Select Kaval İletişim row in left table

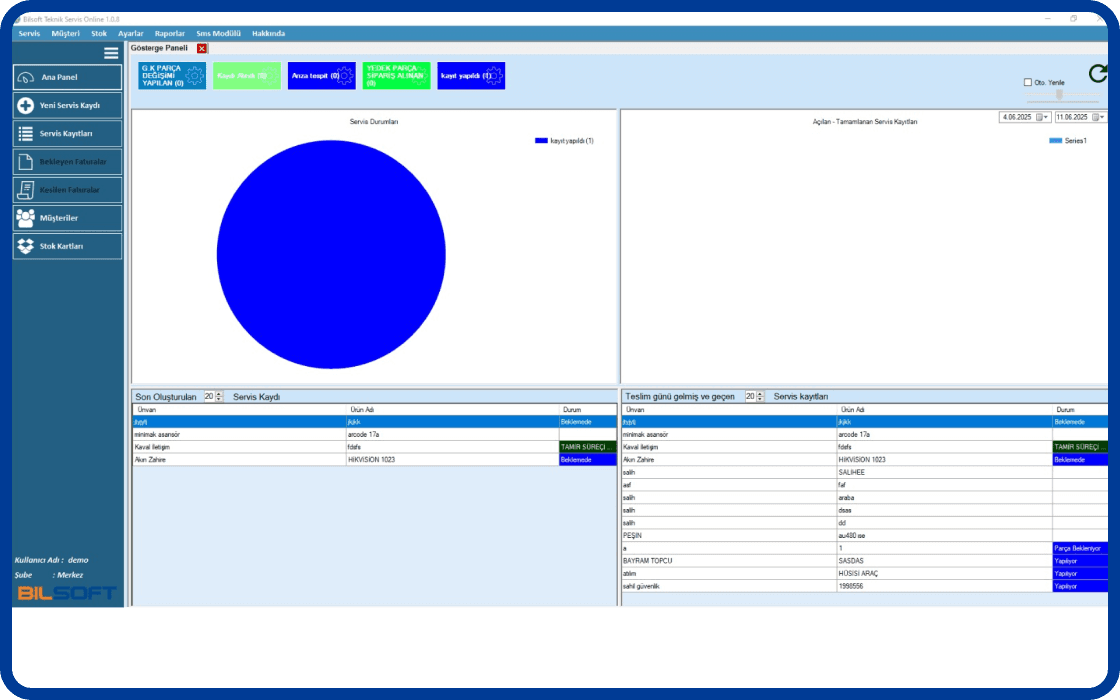click(x=374, y=447)
